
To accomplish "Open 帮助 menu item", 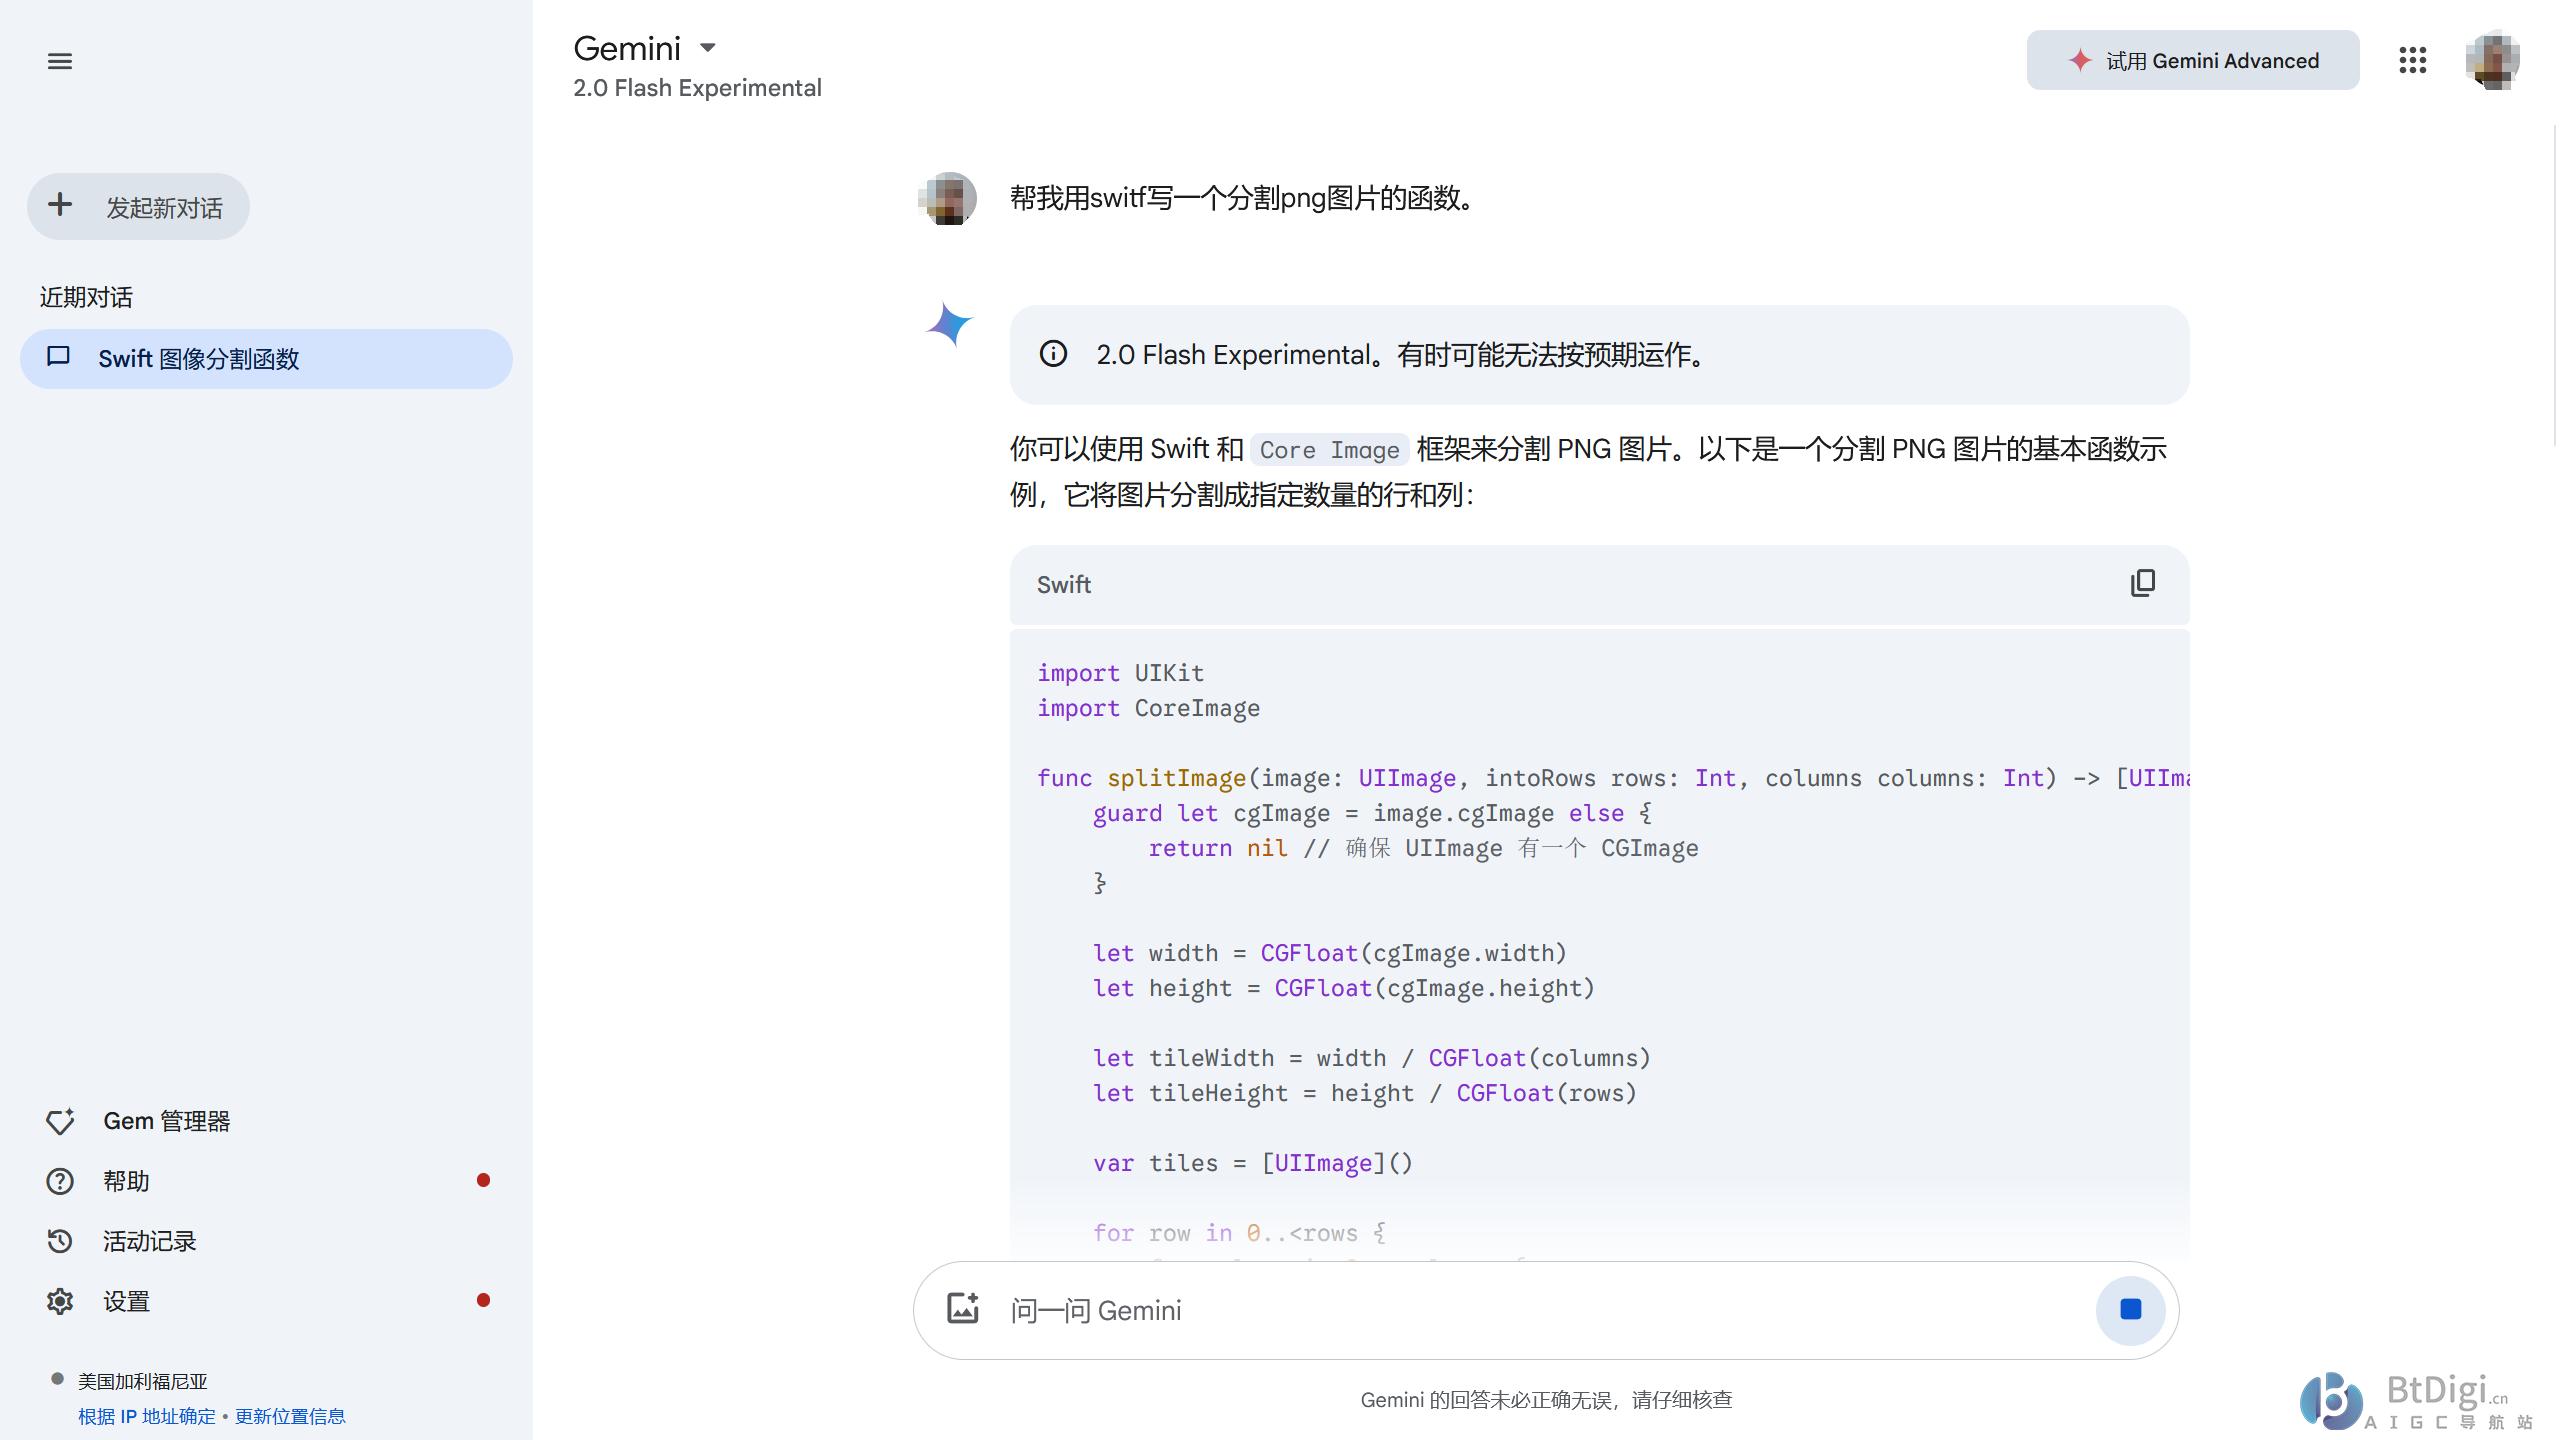I will pyautogui.click(x=266, y=1181).
